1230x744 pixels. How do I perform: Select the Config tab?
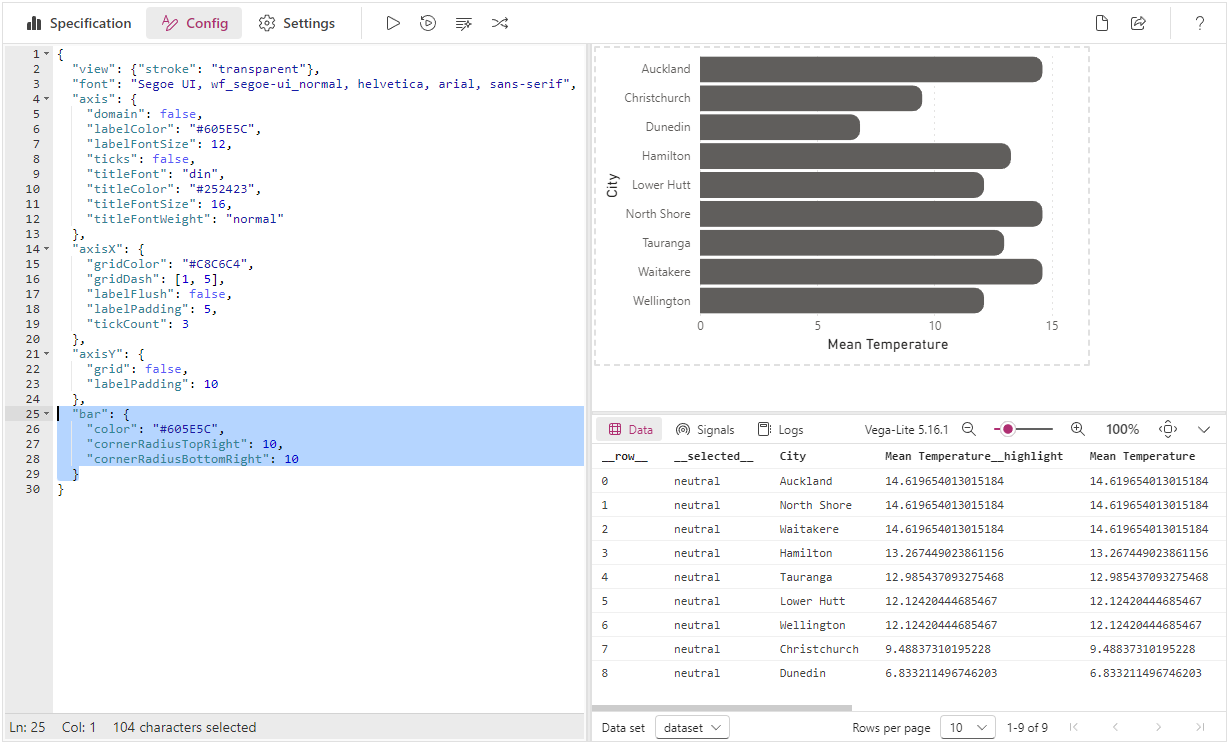click(194, 23)
